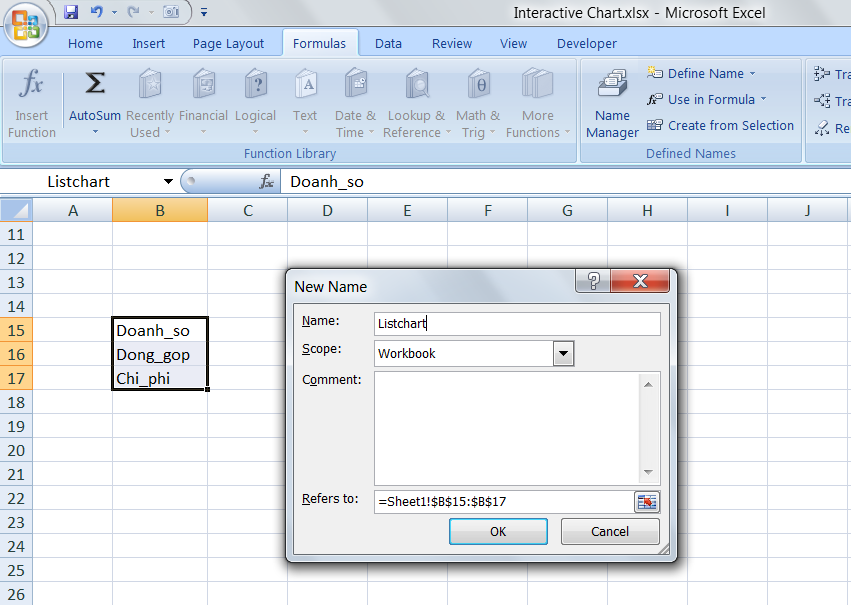Viewport: 851px width, 605px height.
Task: Expand the Define Name dropdown arrow
Action: (x=753, y=73)
